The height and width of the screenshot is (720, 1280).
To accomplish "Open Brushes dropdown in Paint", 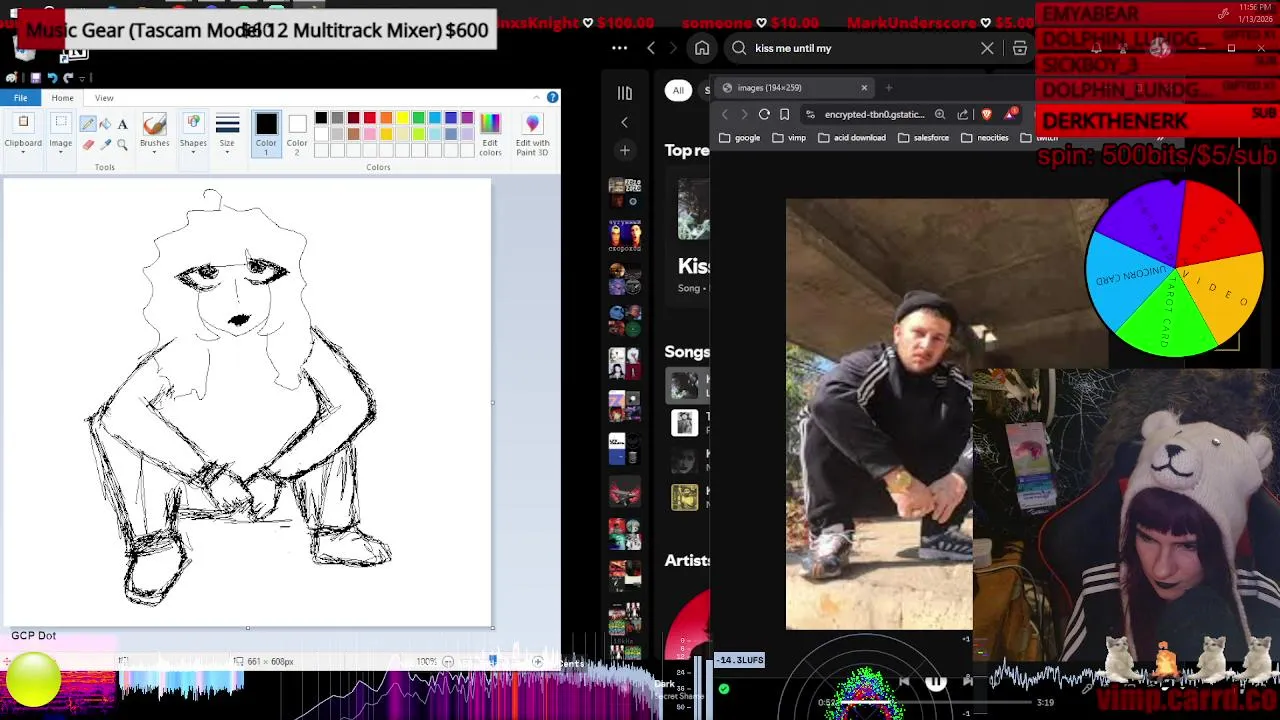I will (x=154, y=134).
